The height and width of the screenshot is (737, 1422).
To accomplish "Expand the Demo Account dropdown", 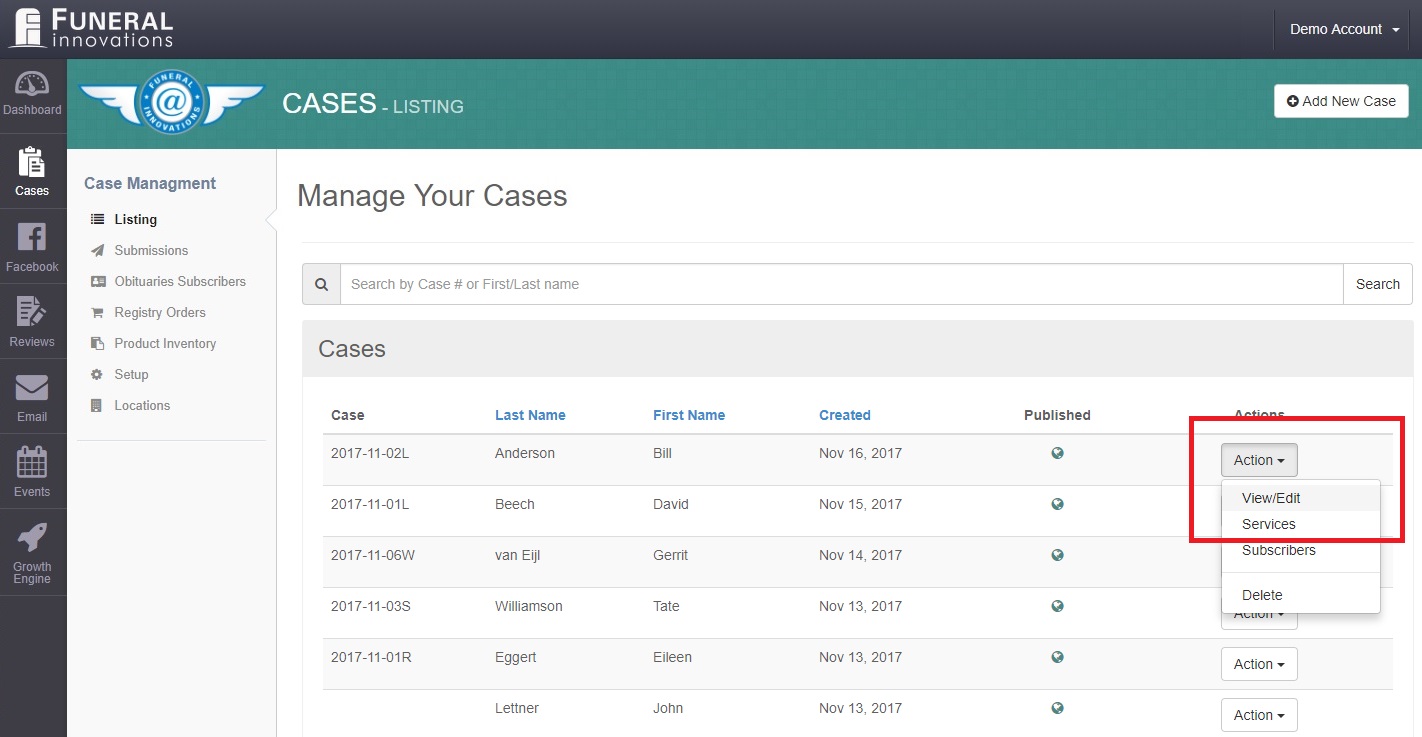I will point(1343,29).
